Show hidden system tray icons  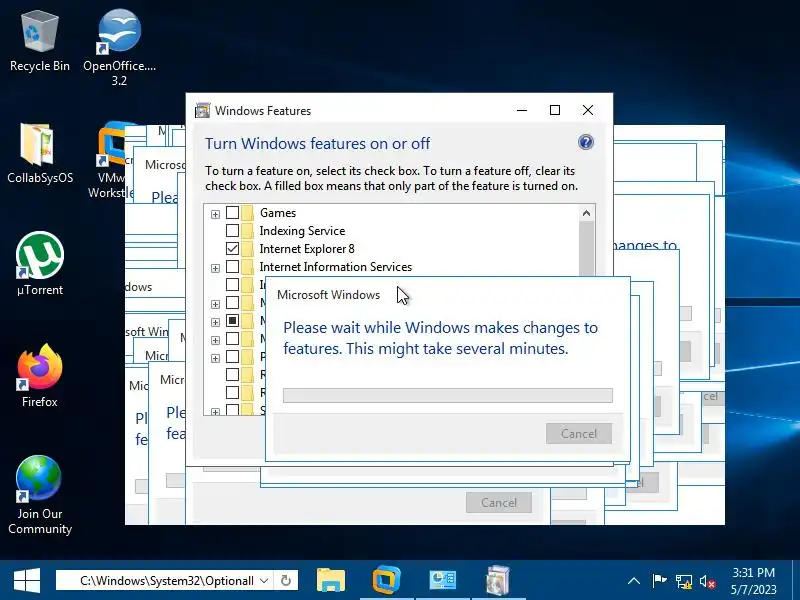coord(634,581)
